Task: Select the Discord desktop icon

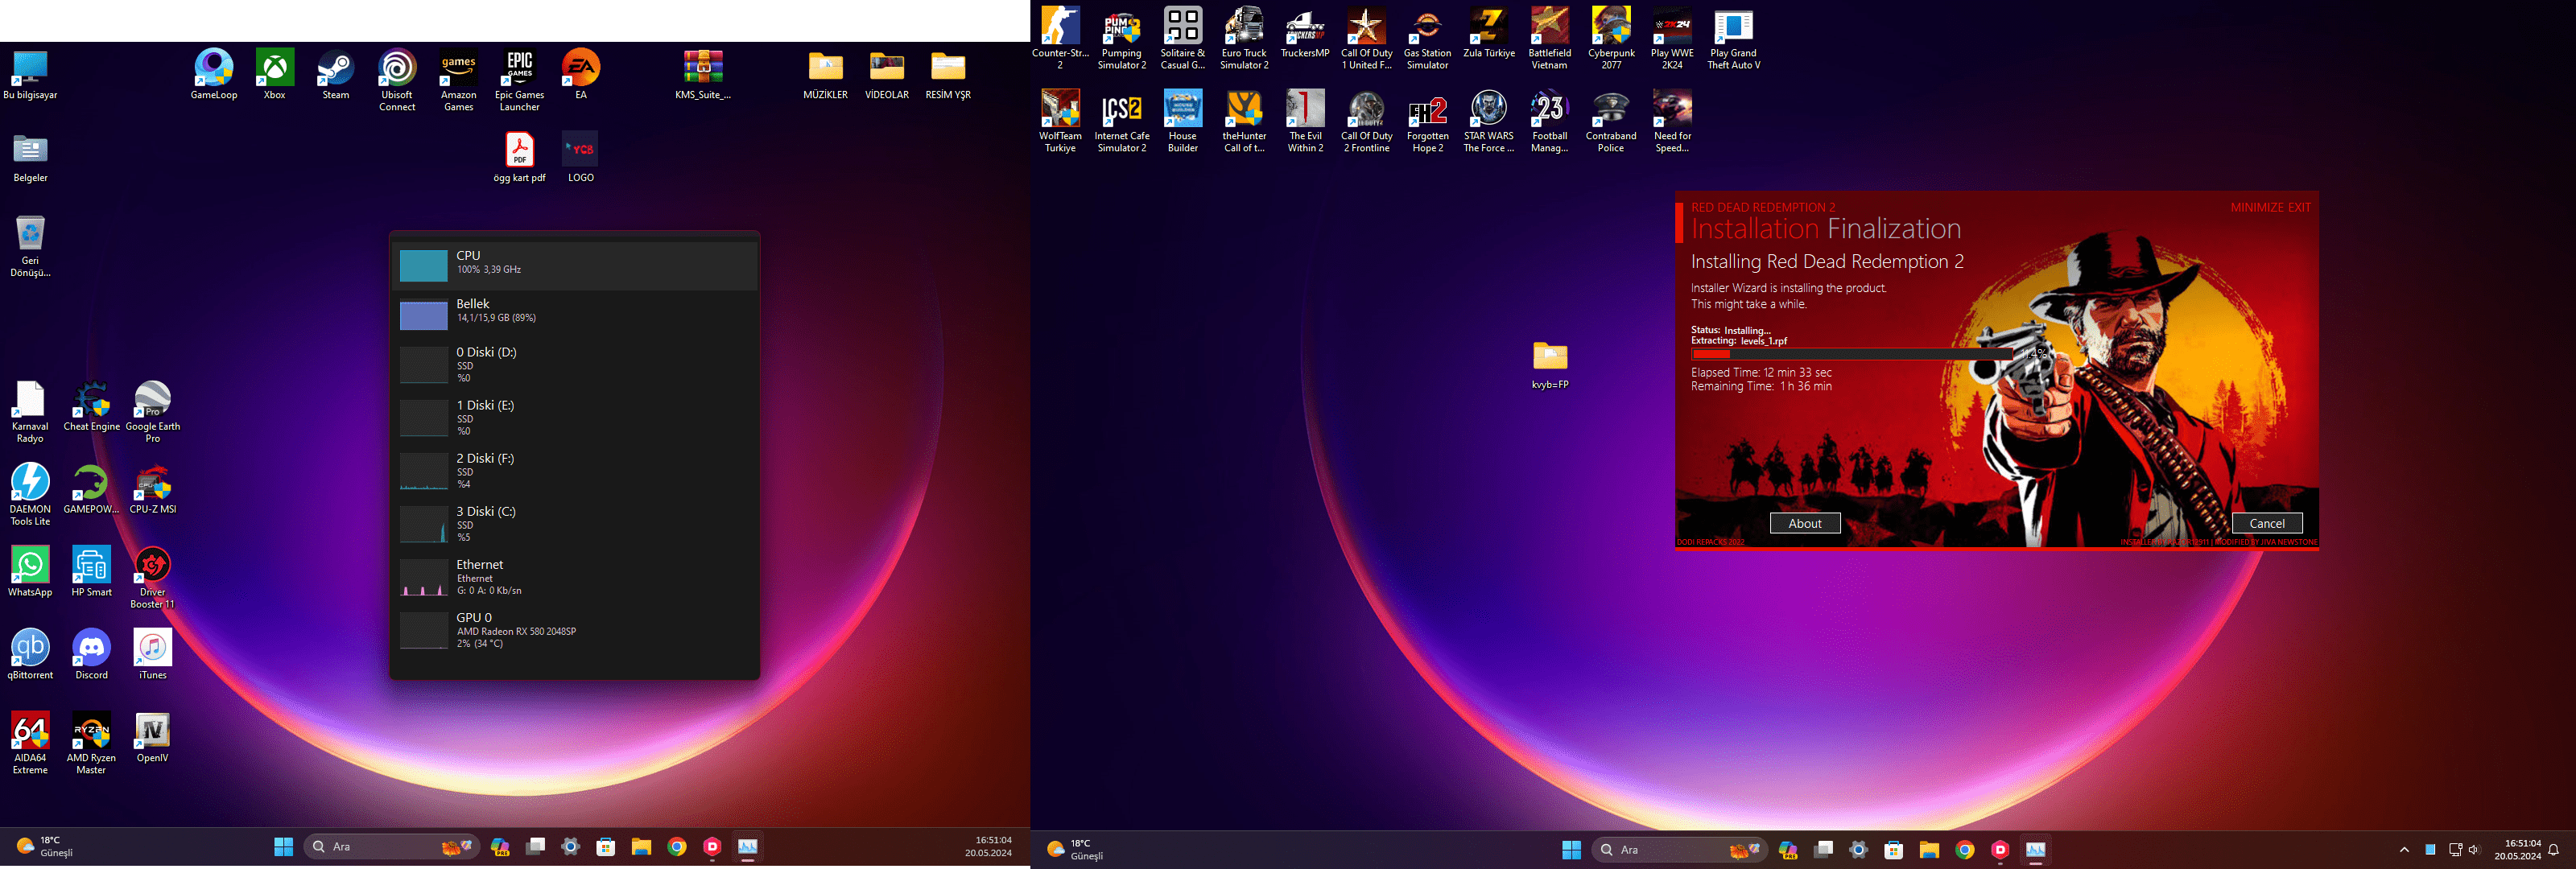Action: click(91, 656)
